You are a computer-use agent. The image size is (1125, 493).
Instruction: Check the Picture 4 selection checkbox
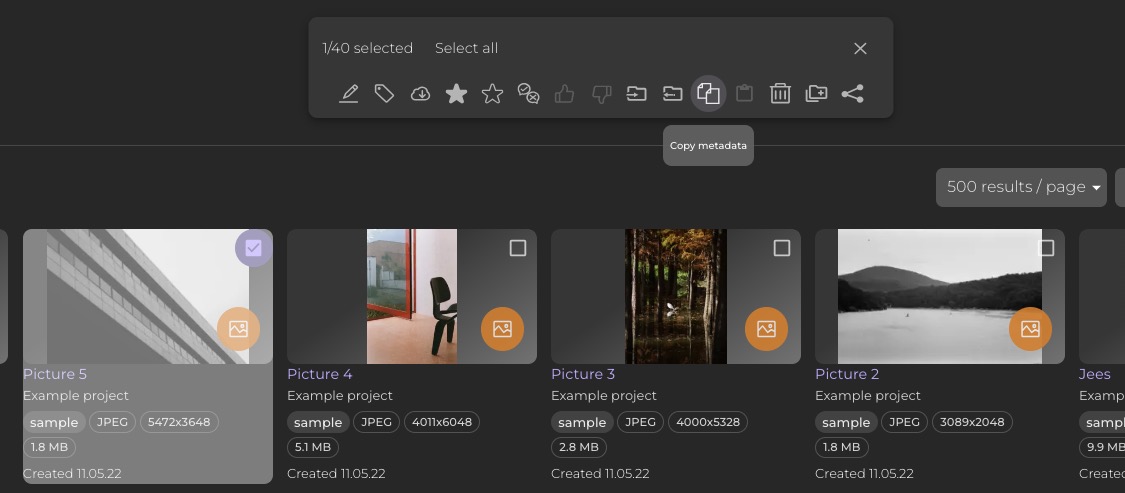[x=517, y=248]
